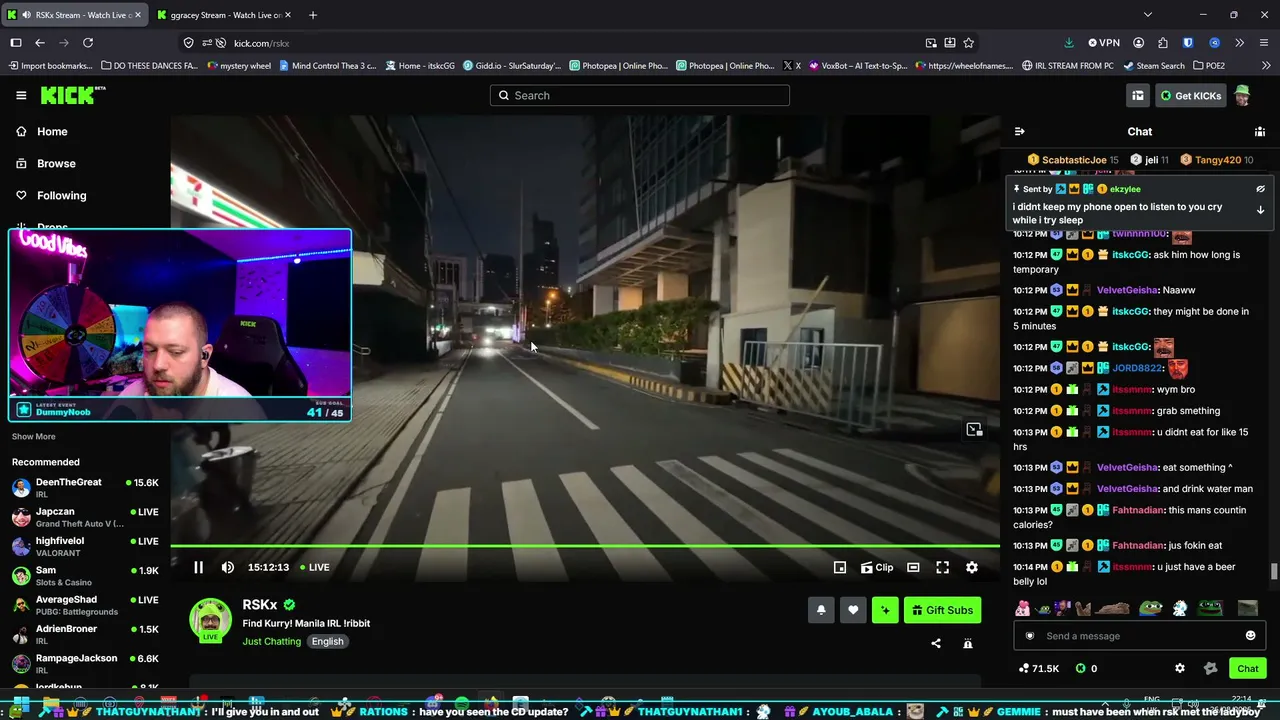Open a new browser tab

tap(313, 15)
